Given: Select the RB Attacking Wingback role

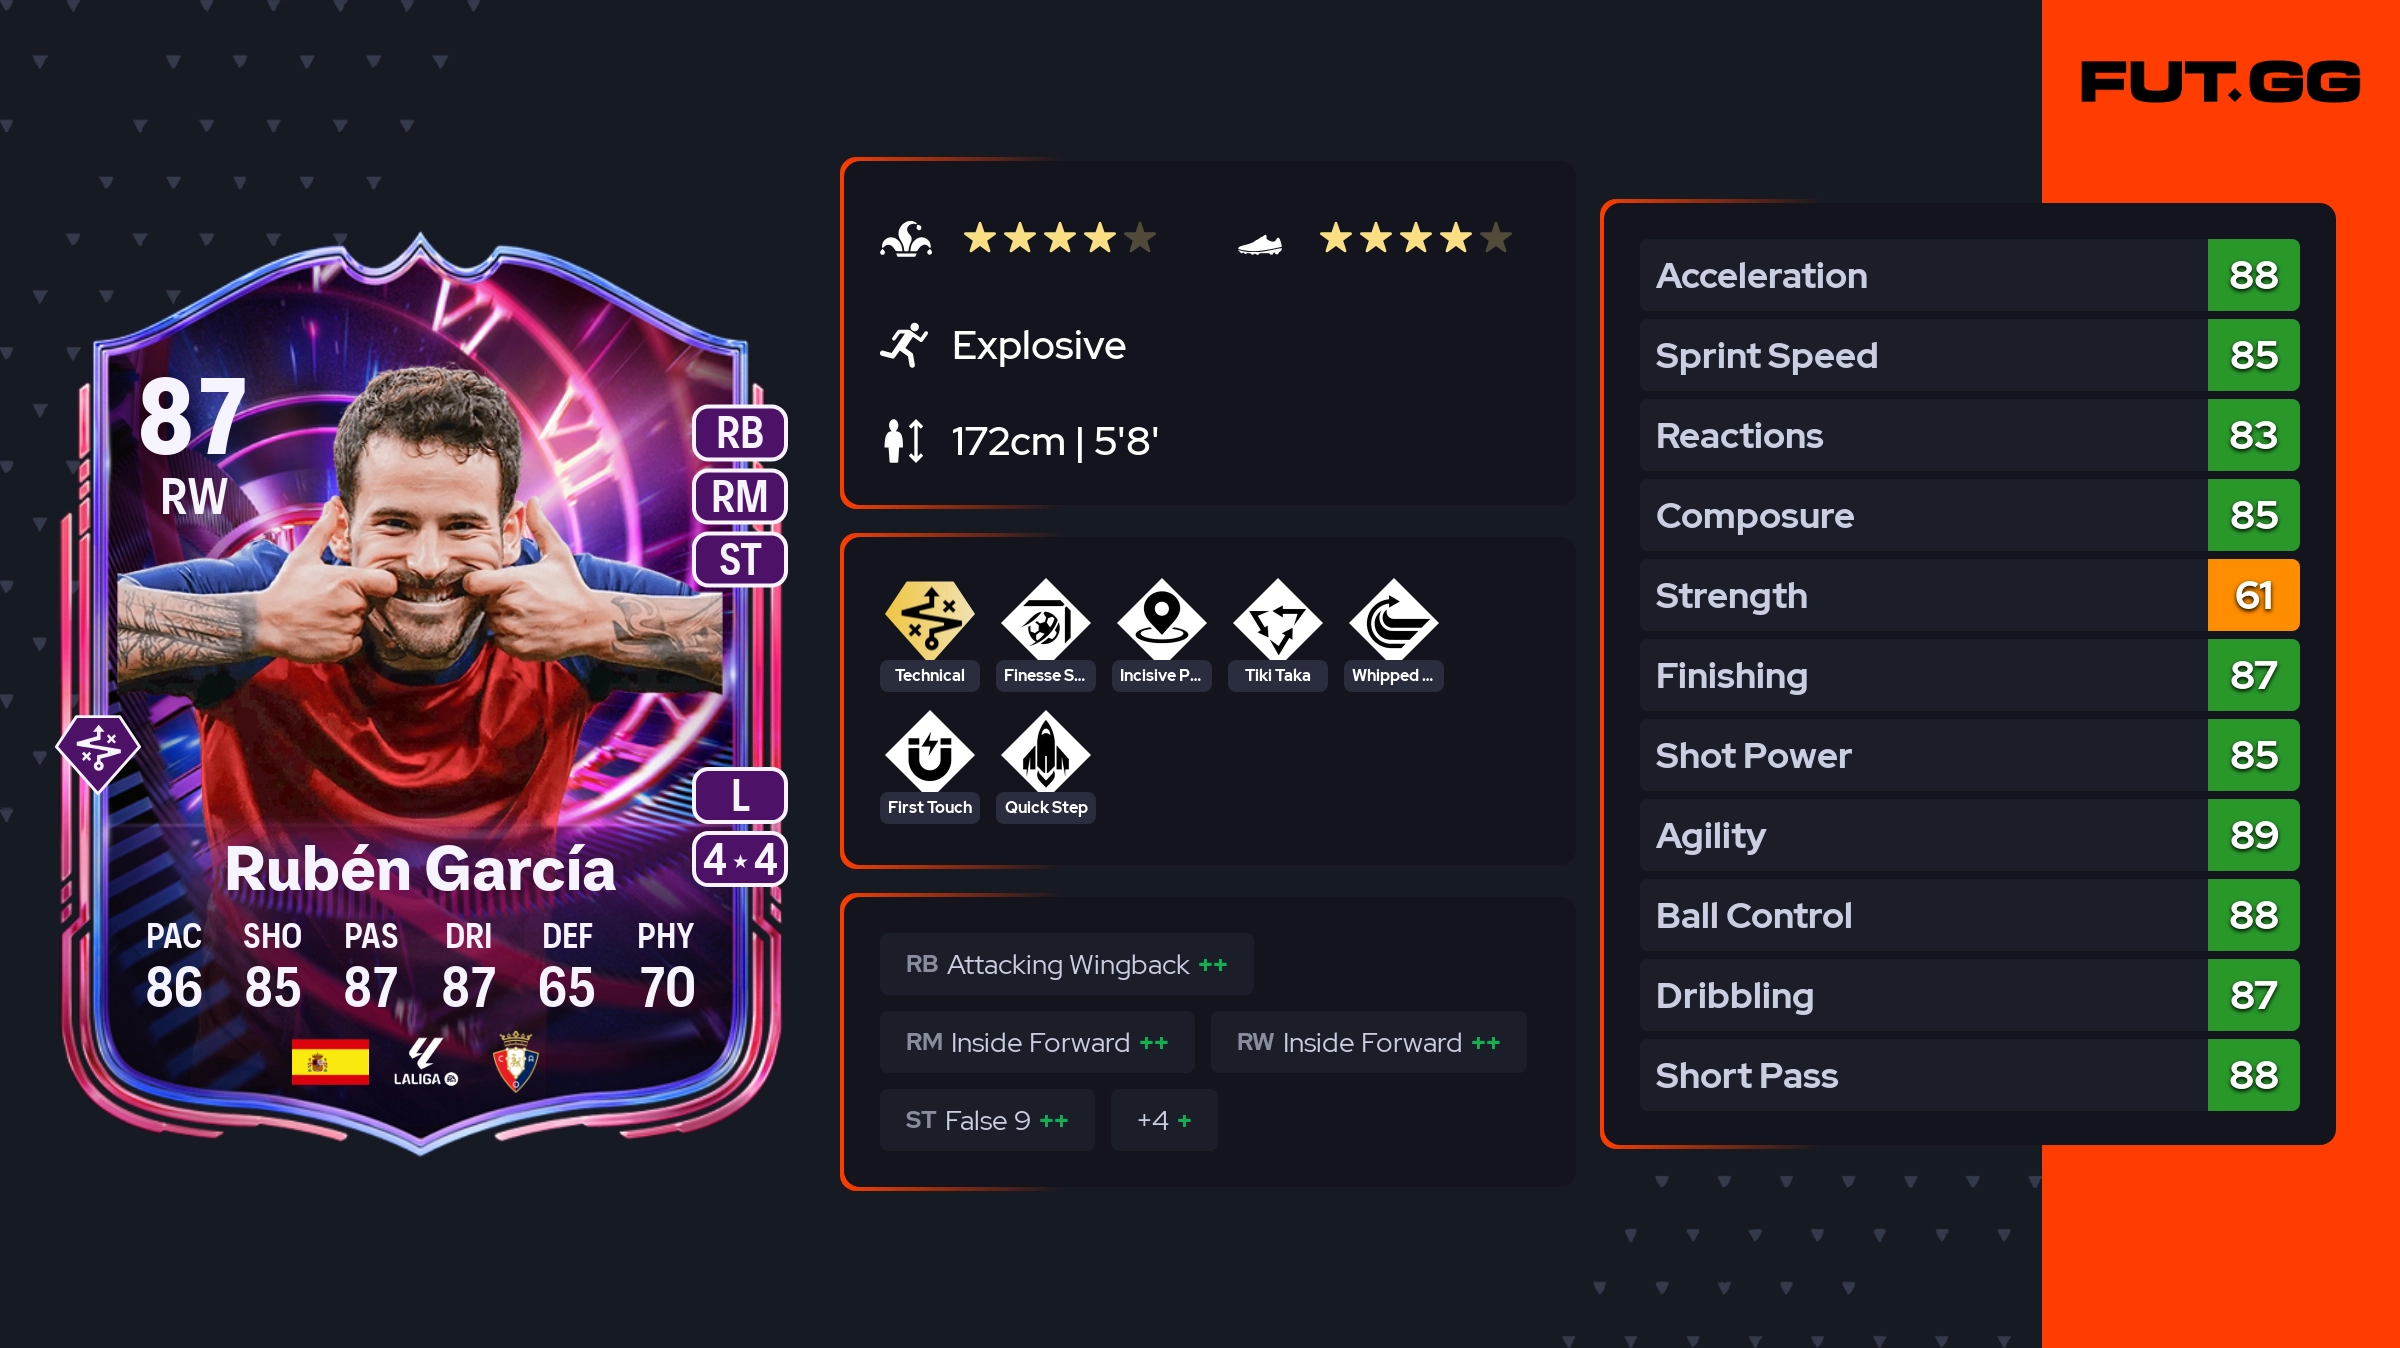Looking at the screenshot, I should 1067,964.
